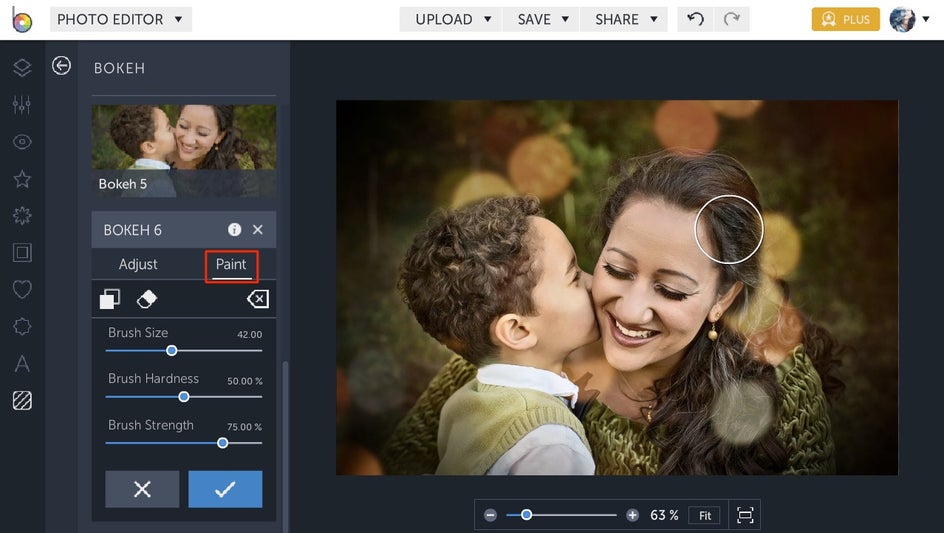Show Bokeh 6 info
This screenshot has height=533, width=944.
point(234,229)
